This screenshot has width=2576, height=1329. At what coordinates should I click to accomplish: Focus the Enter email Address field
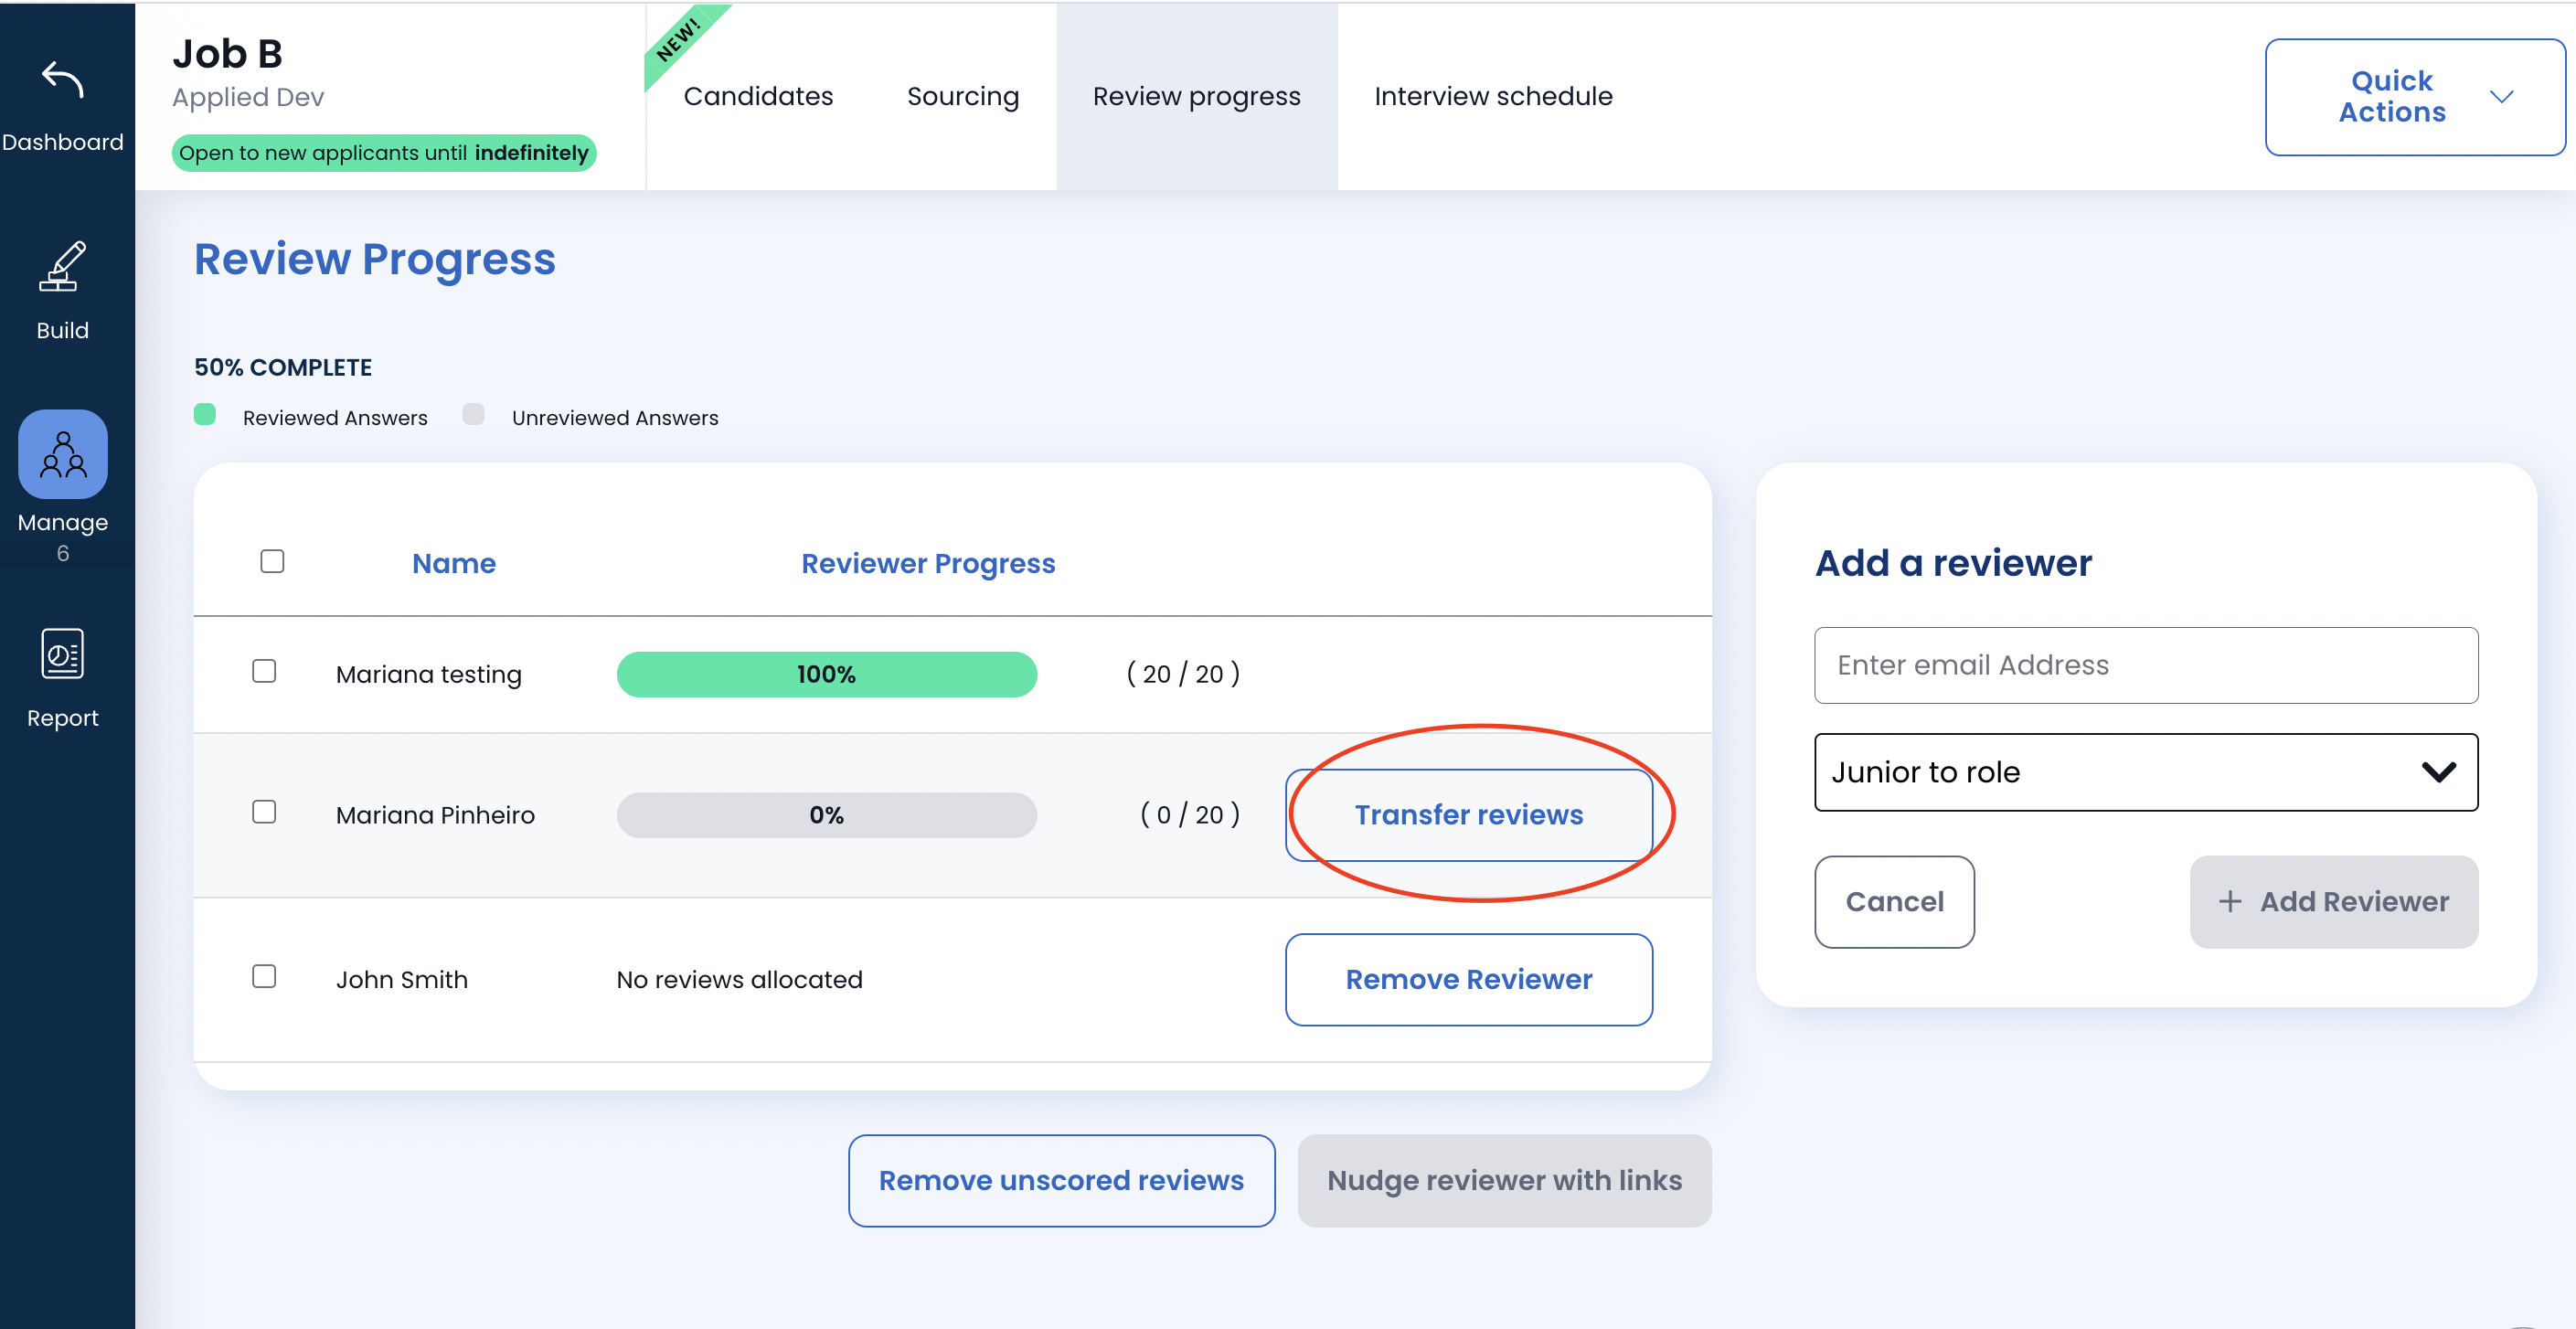(2145, 665)
